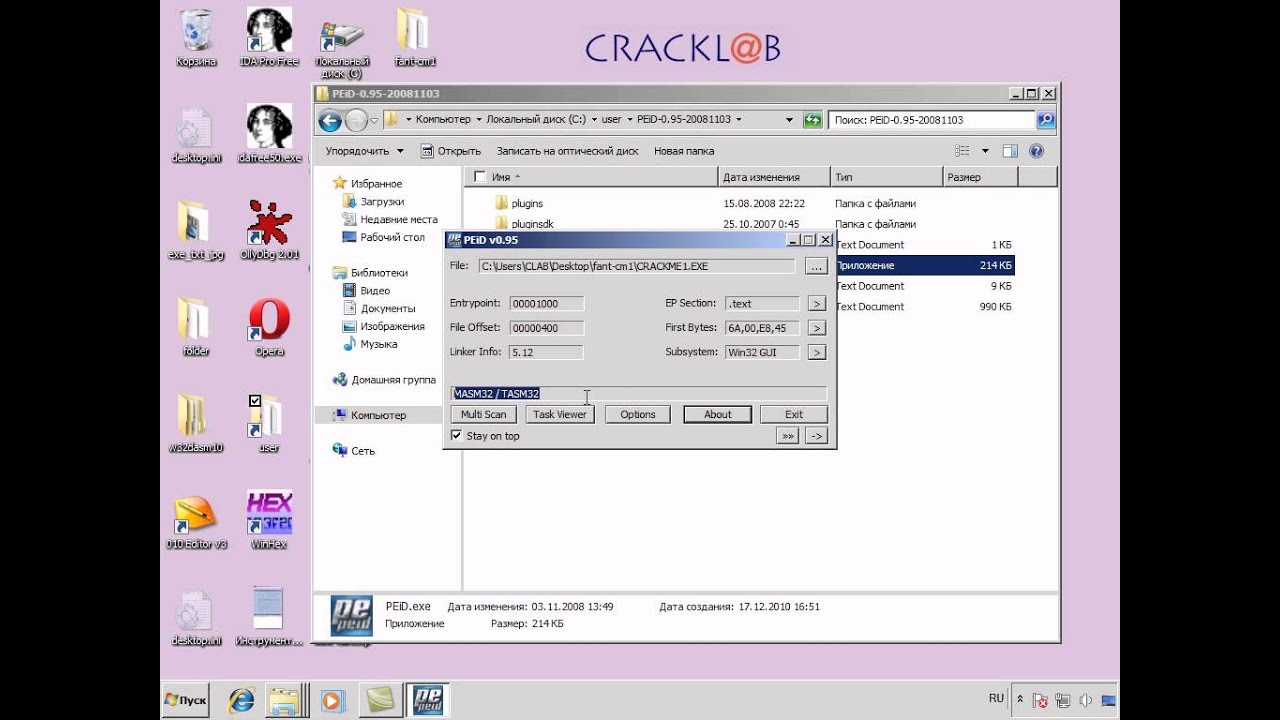Switch to PEiD taskbar button
Image resolution: width=1280 pixels, height=720 pixels.
(x=427, y=700)
